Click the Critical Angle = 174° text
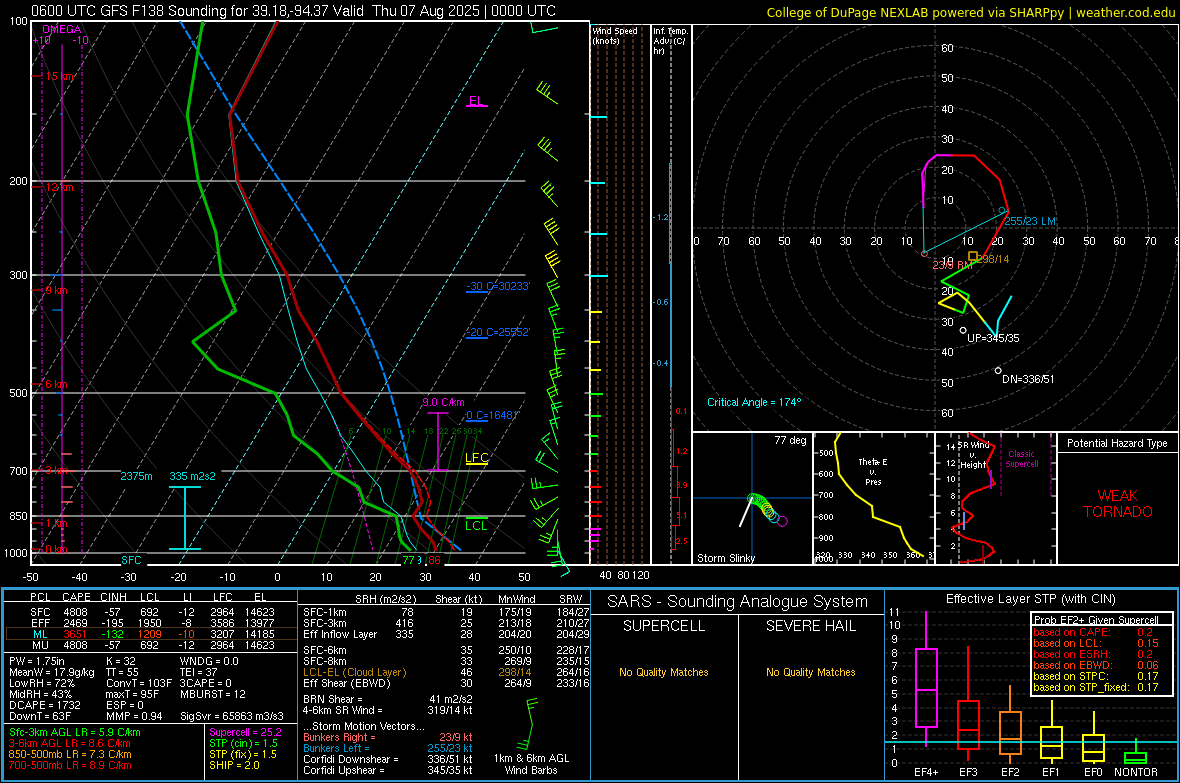Viewport: 1180px width, 783px height. click(754, 402)
